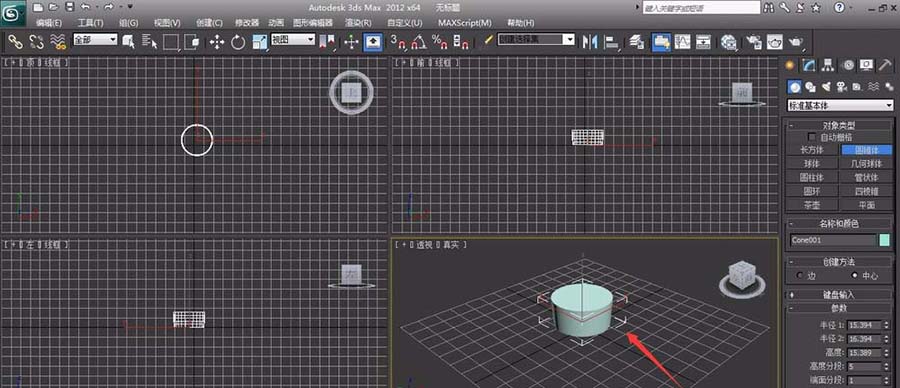Choose the Rectangular Selection Region tool
Screen dimensions: 900x388
170,42
